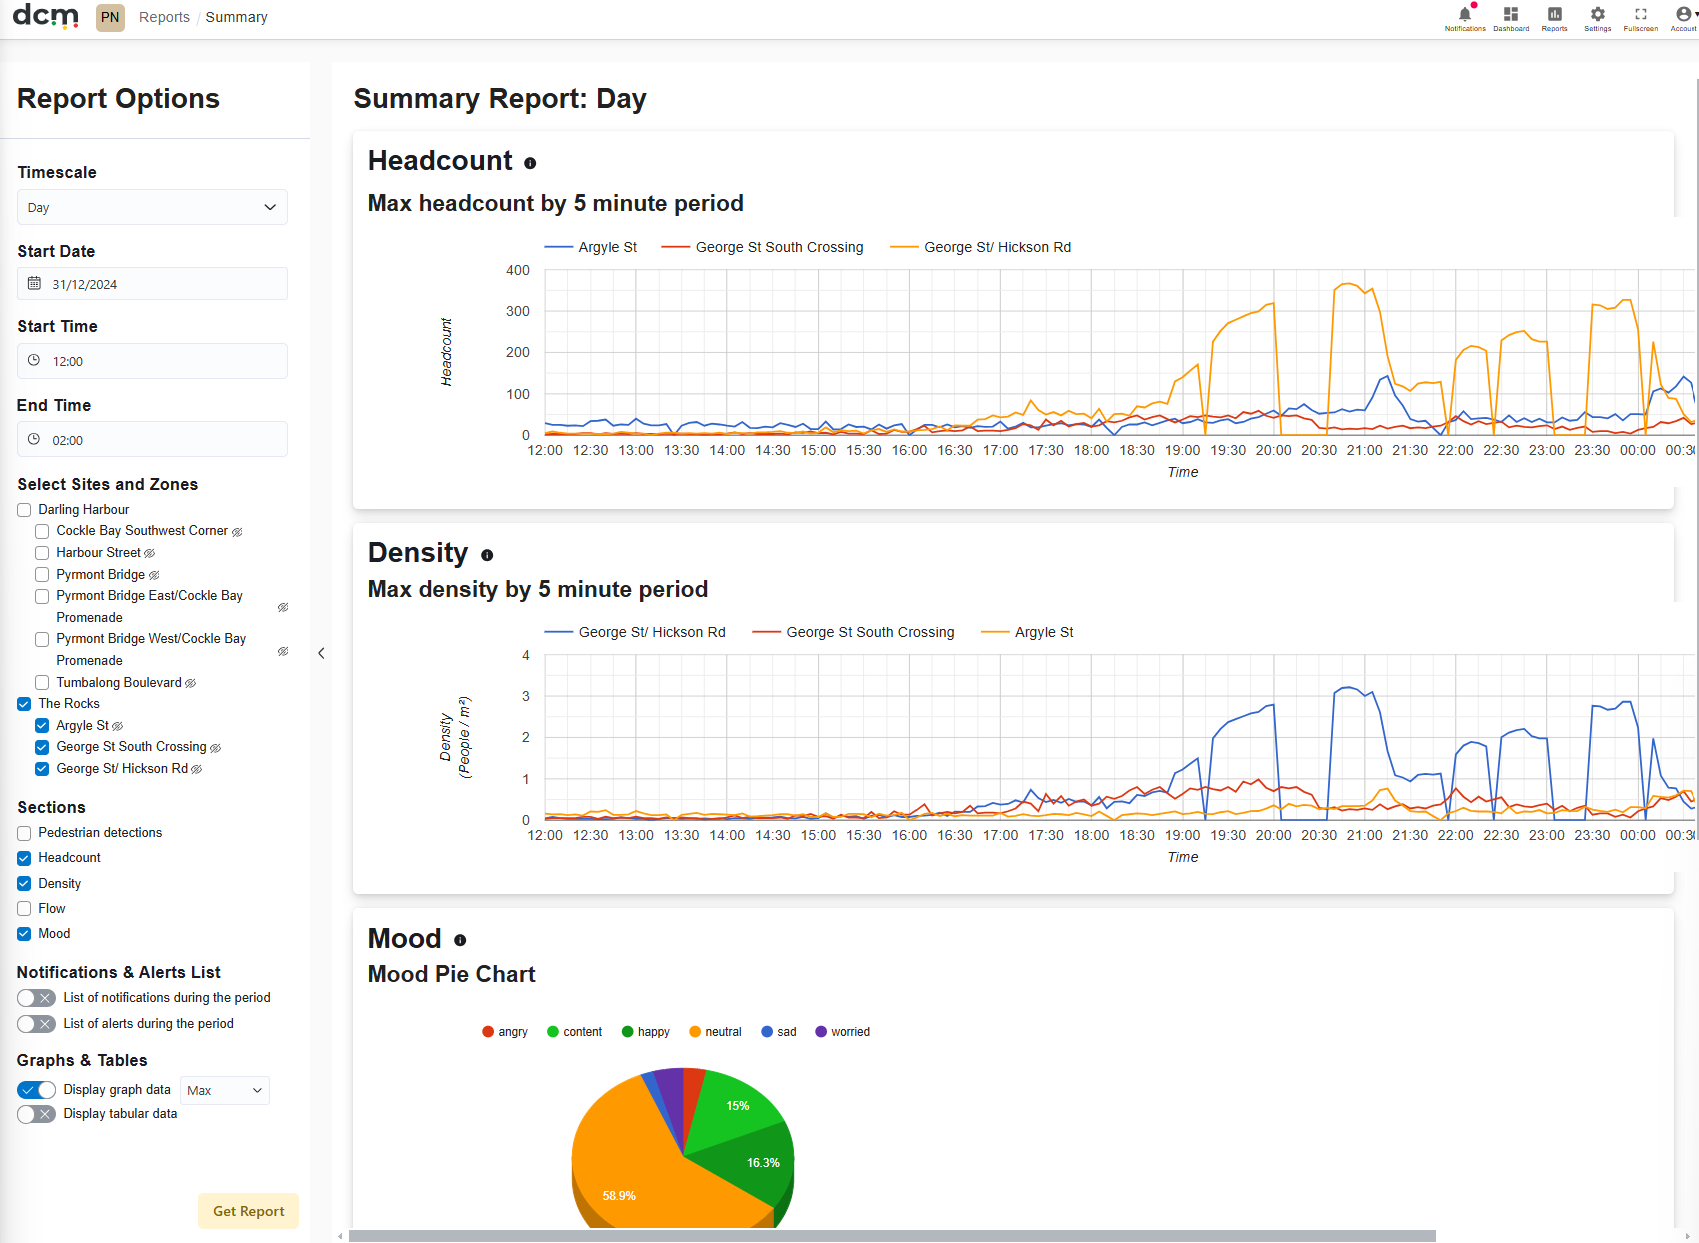The image size is (1699, 1243).
Task: Open the Notifications bell icon
Action: [x=1465, y=15]
